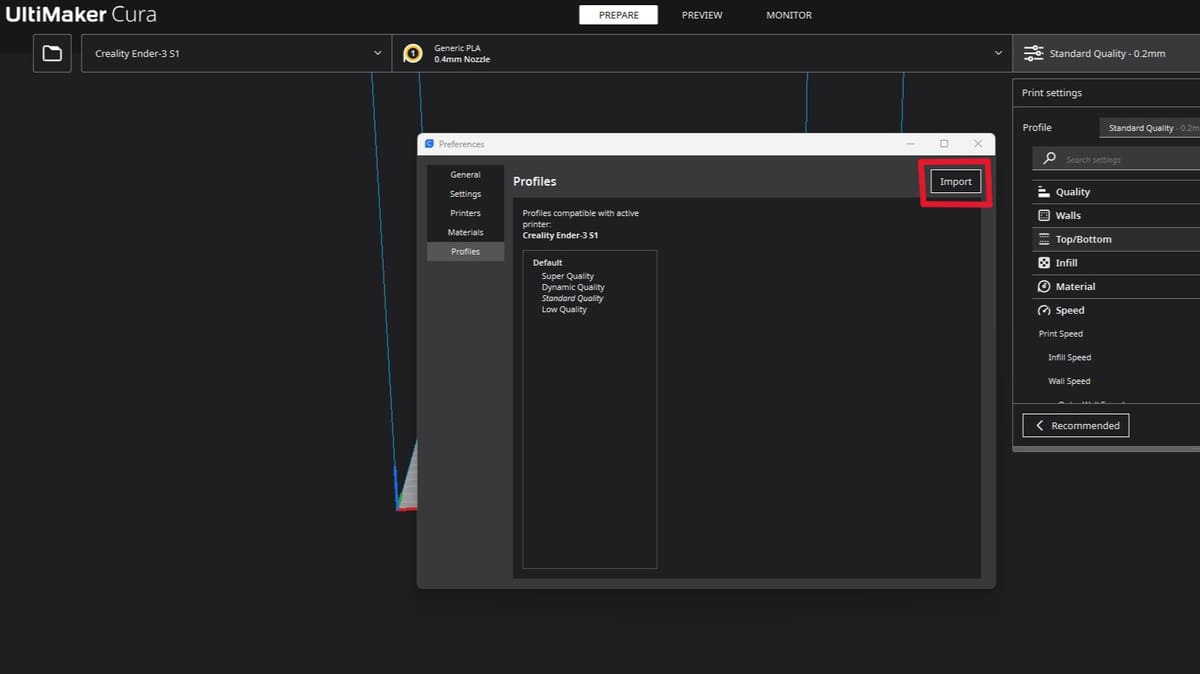
Task: Collapse the Speed settings section
Action: [1115, 310]
